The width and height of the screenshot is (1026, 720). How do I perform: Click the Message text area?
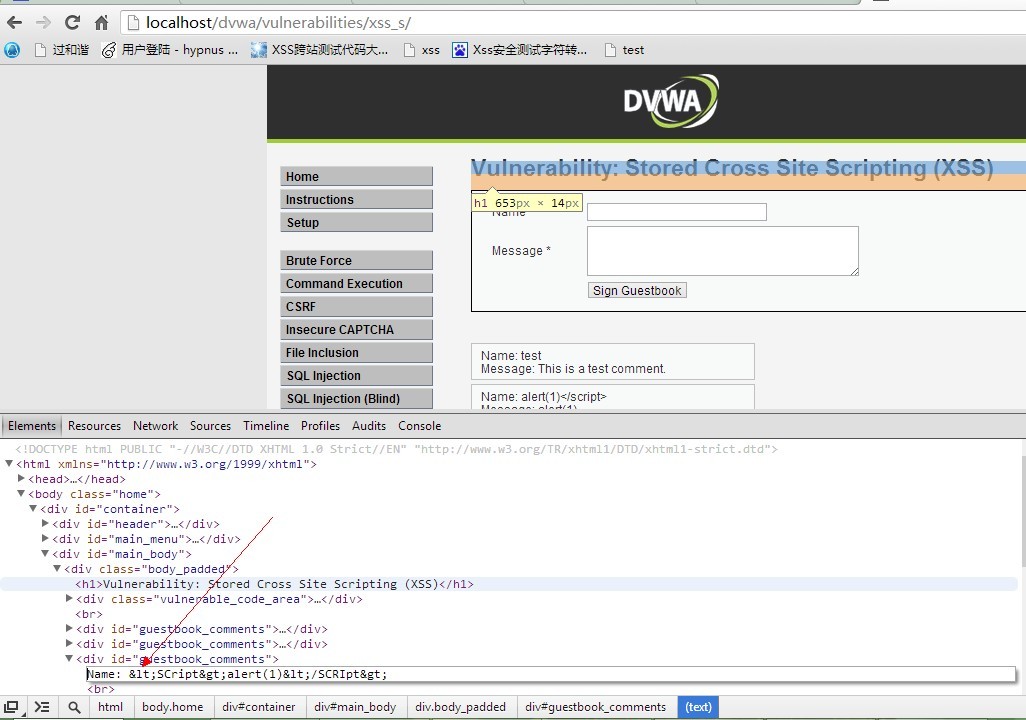723,251
